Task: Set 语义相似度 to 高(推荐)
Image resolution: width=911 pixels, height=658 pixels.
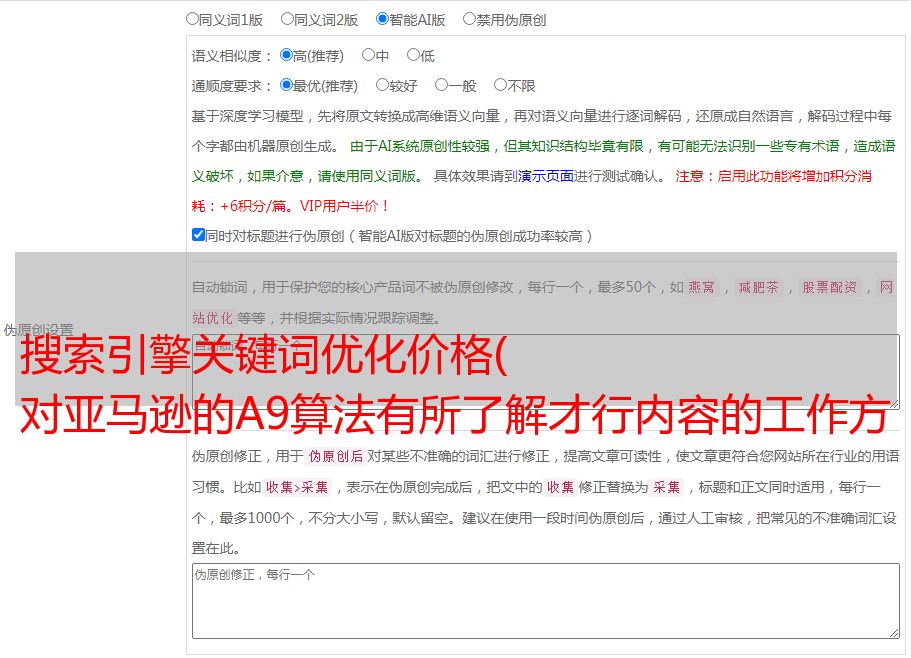Action: point(286,55)
